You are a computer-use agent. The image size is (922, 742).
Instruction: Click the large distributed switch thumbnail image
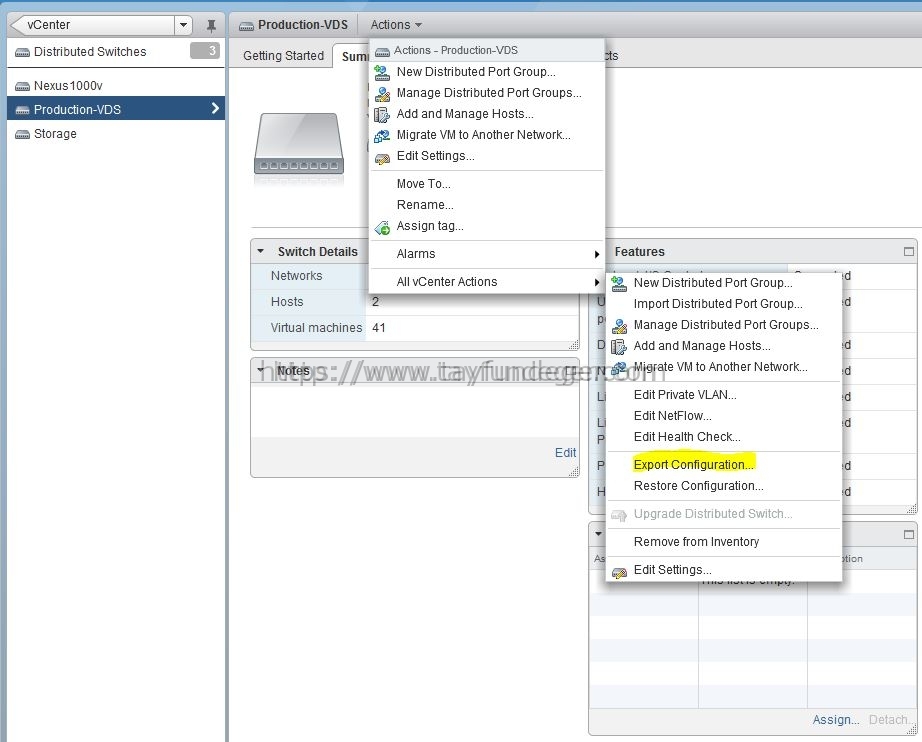pos(299,144)
